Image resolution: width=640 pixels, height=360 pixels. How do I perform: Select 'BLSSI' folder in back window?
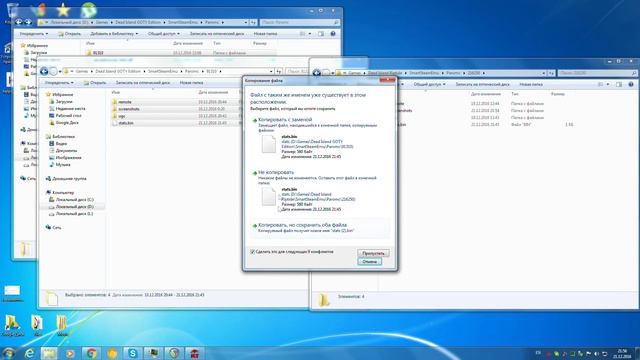point(98,53)
